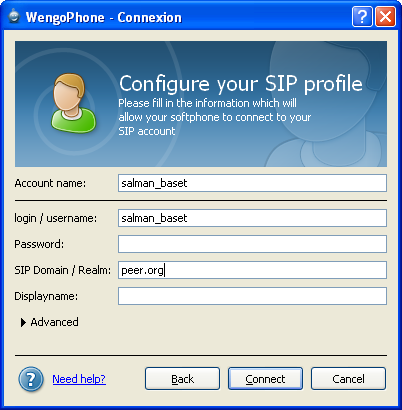The width and height of the screenshot is (402, 410).
Task: Click the WengoPhone title bar app icon
Action: (x=14, y=16)
